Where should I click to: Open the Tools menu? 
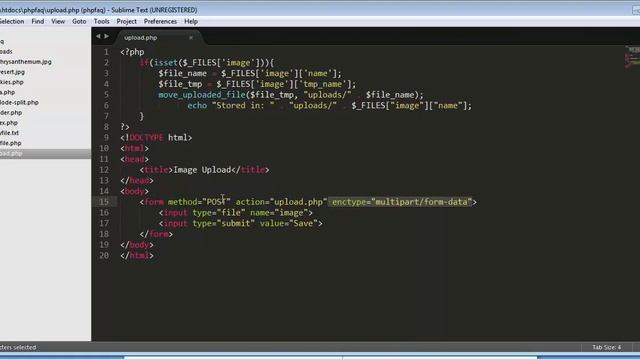[102, 22]
